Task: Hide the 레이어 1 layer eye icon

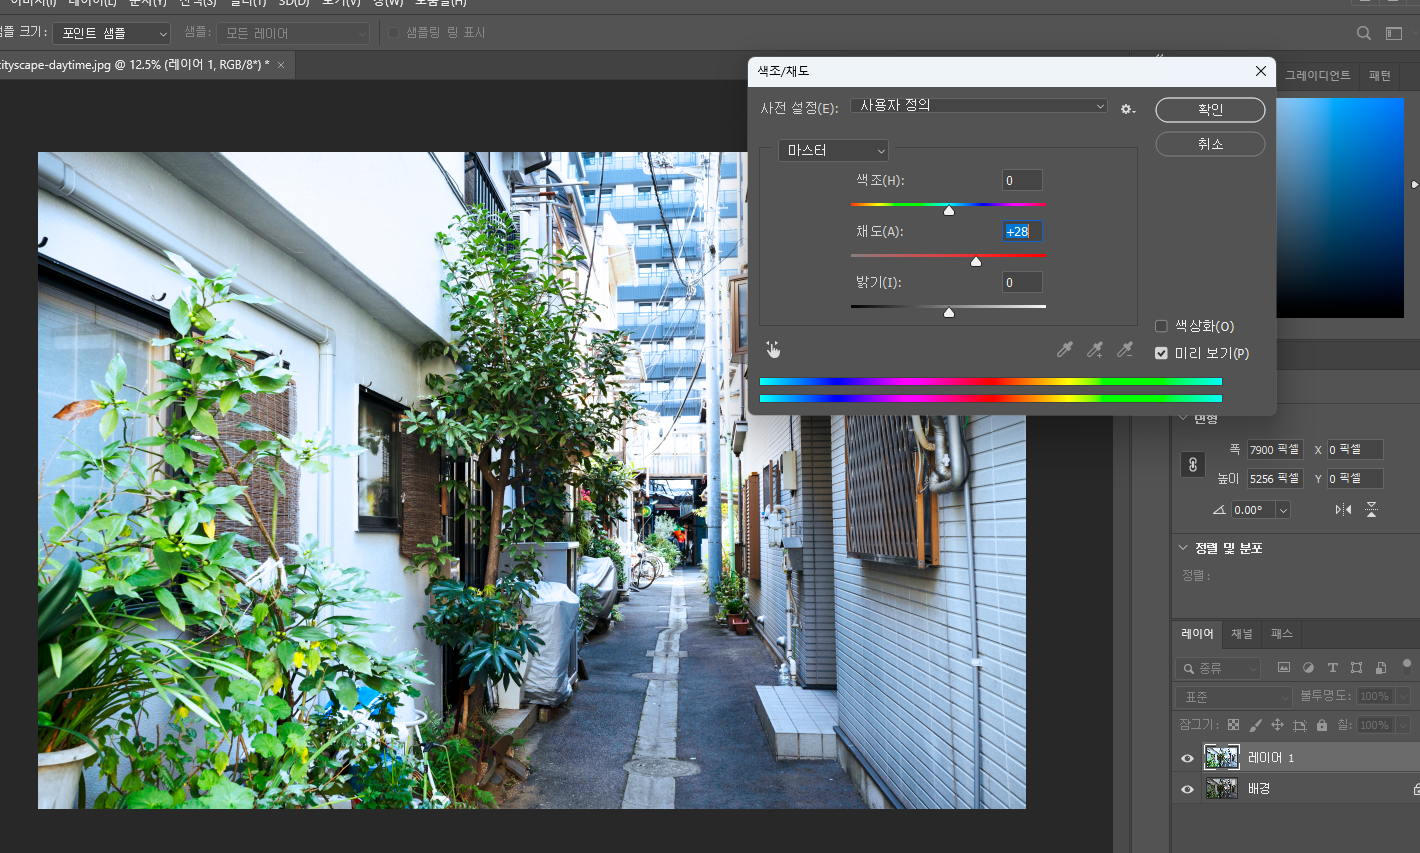Action: point(1187,758)
